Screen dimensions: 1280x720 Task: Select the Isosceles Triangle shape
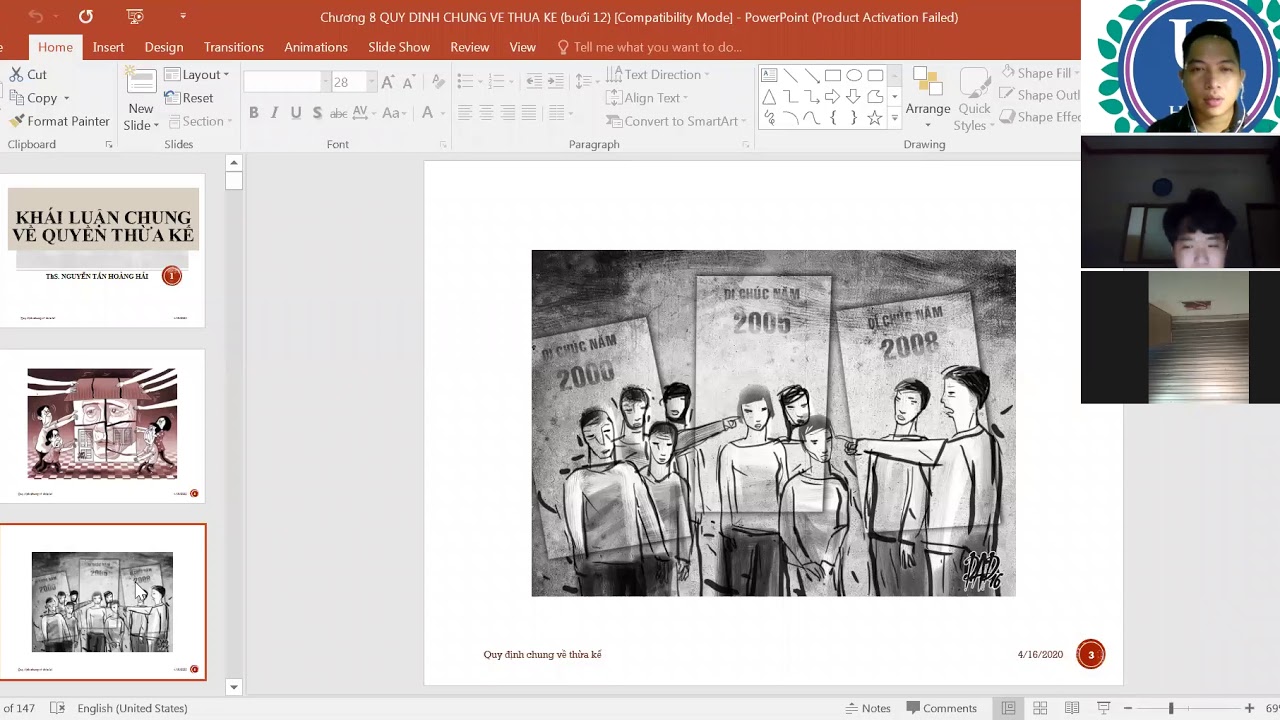point(769,97)
